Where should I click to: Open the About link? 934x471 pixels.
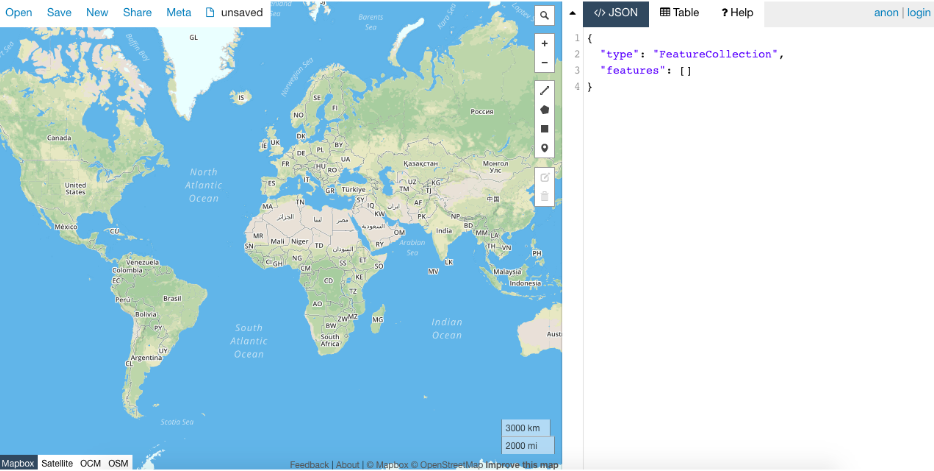[347, 464]
